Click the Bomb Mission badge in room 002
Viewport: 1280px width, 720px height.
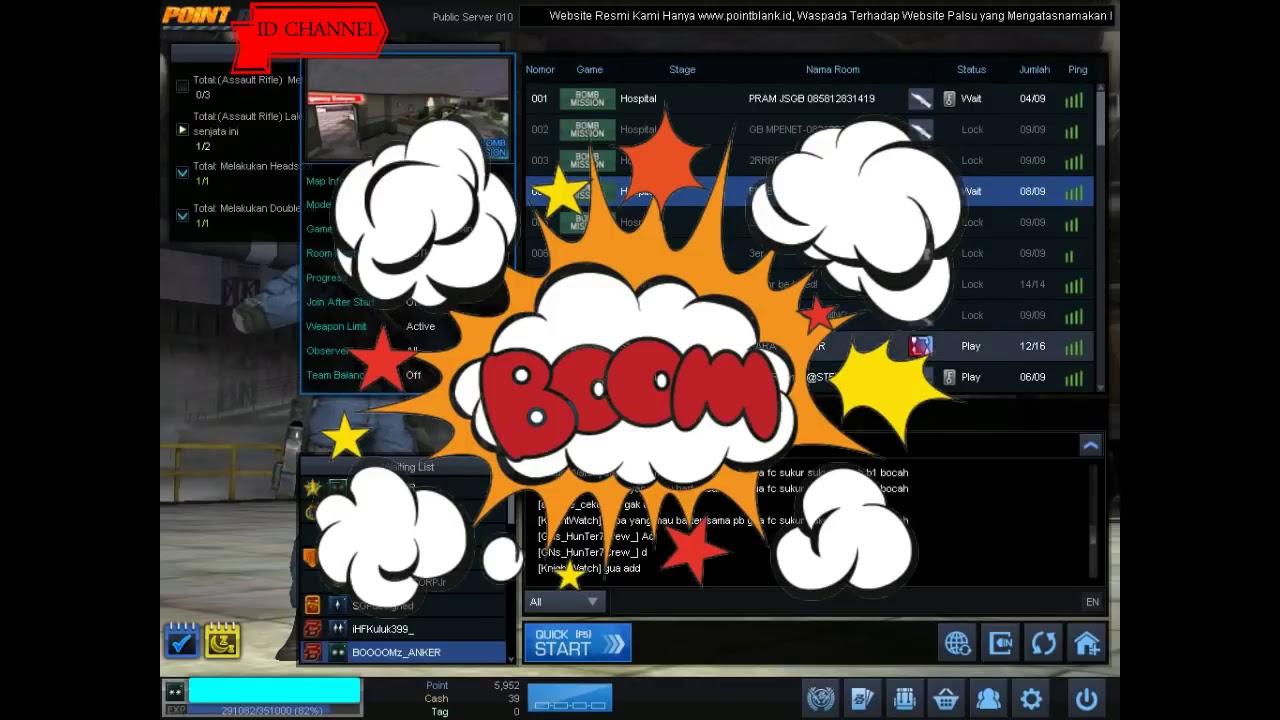(x=587, y=130)
